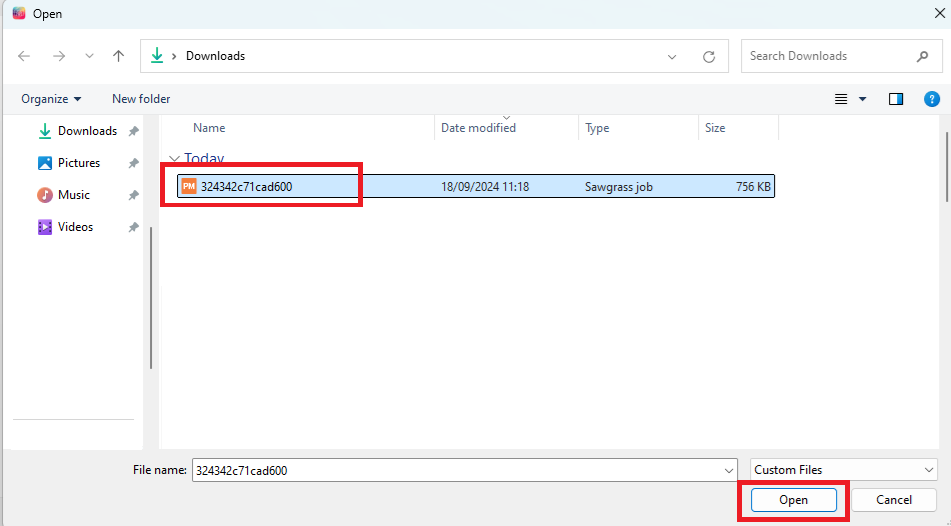The image size is (951, 526).
Task: Select Downloads in the address path
Action: [x=215, y=56]
